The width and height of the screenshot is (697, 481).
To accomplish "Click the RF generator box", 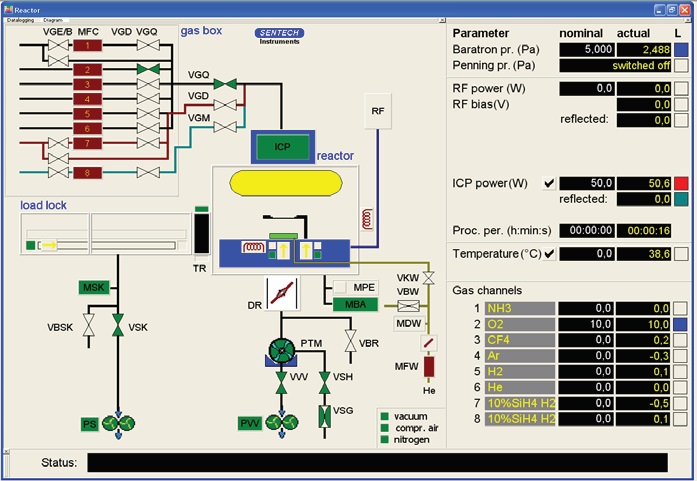I will coord(378,111).
